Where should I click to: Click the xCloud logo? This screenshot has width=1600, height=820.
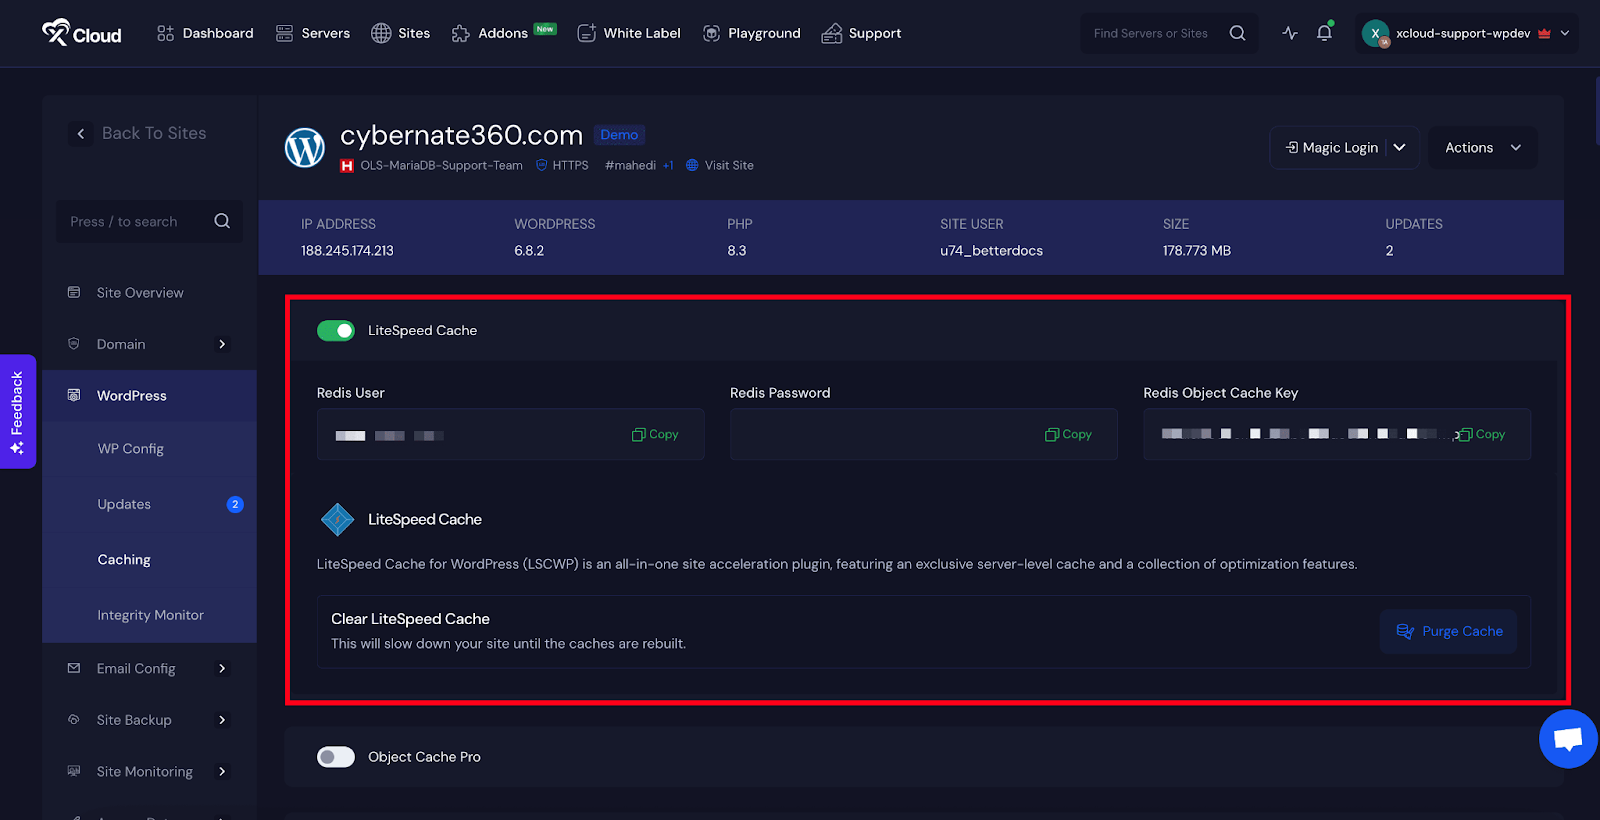click(x=82, y=33)
